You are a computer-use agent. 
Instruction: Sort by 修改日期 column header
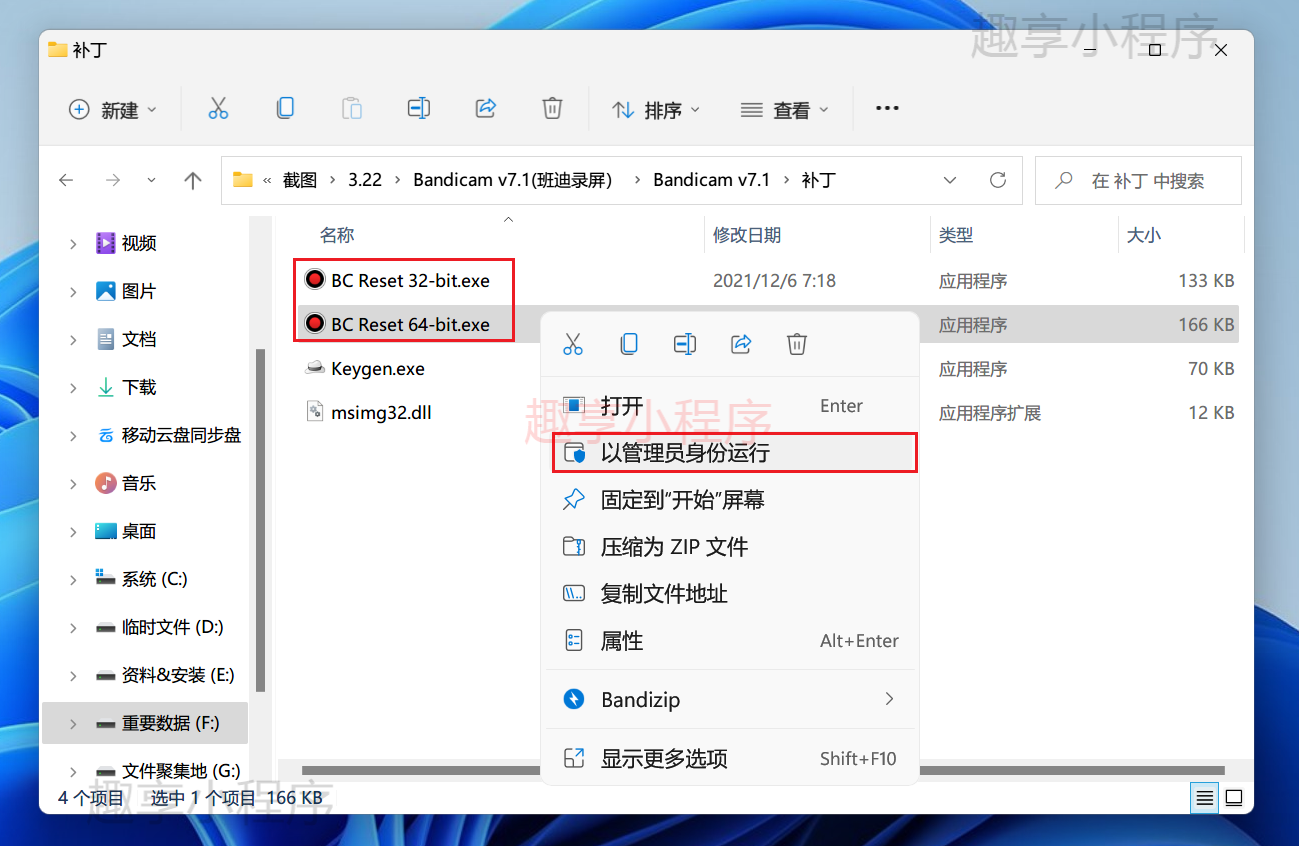747,235
